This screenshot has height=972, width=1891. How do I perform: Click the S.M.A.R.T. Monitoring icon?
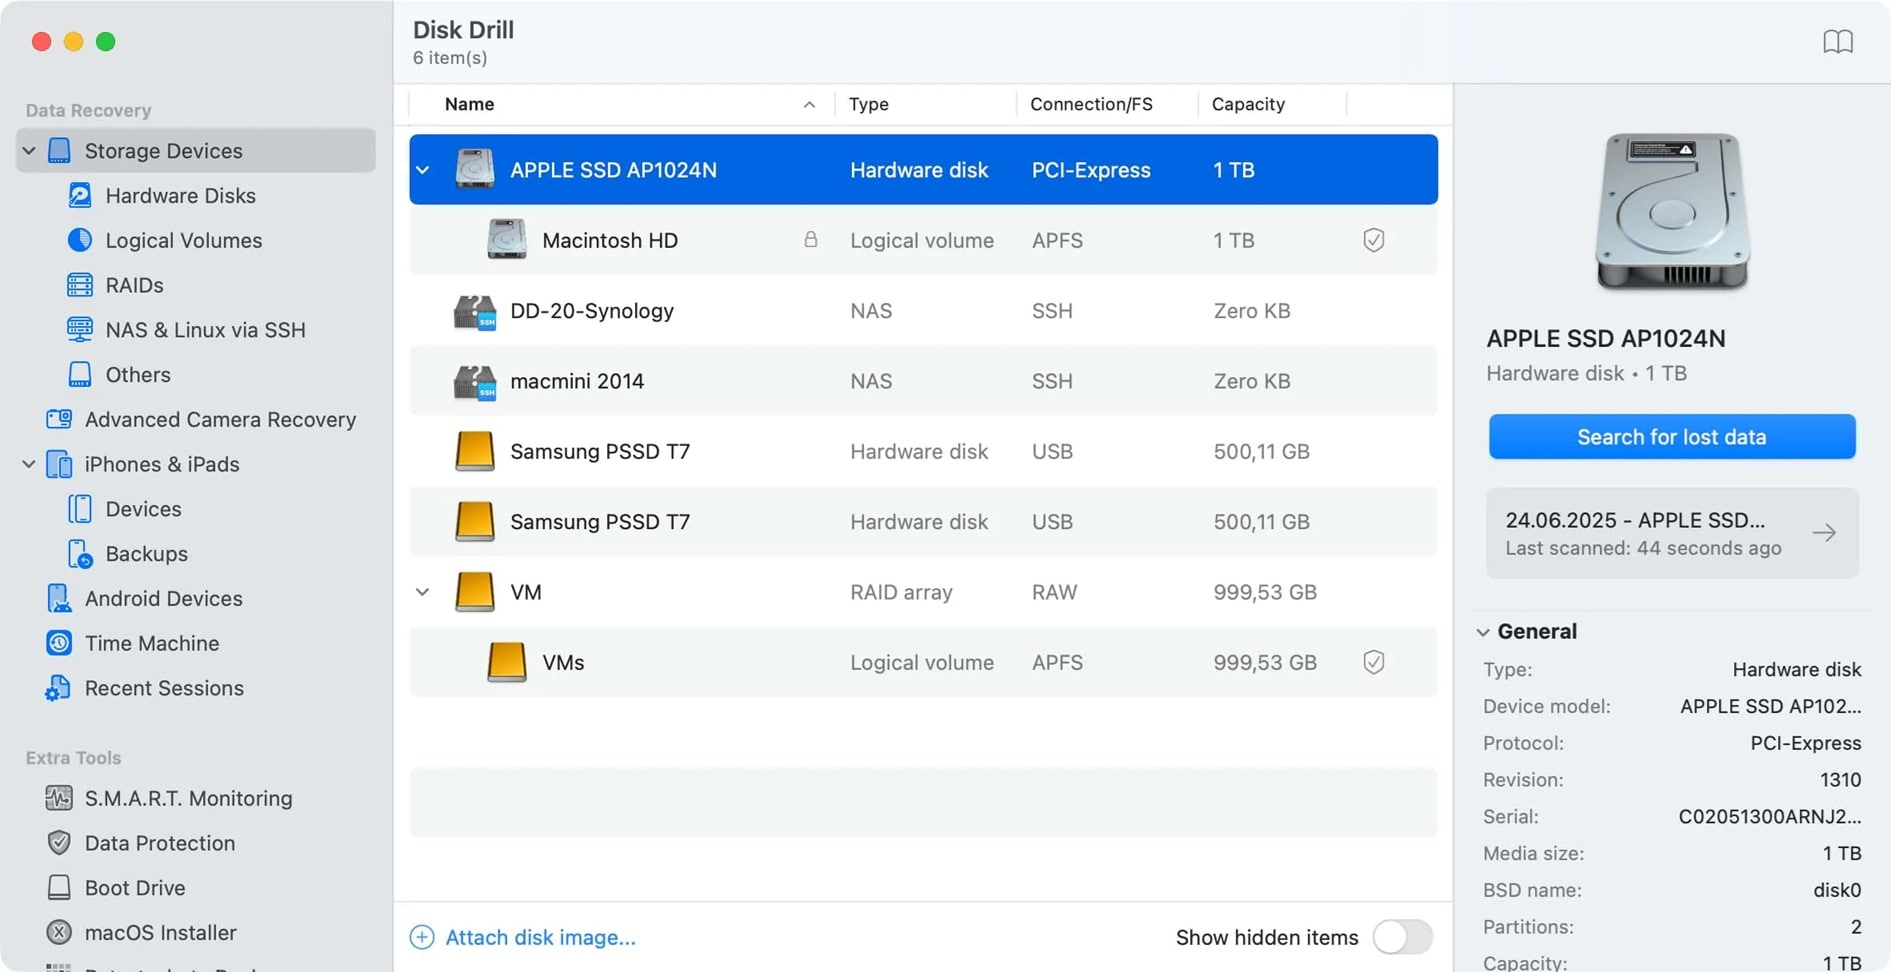point(58,798)
